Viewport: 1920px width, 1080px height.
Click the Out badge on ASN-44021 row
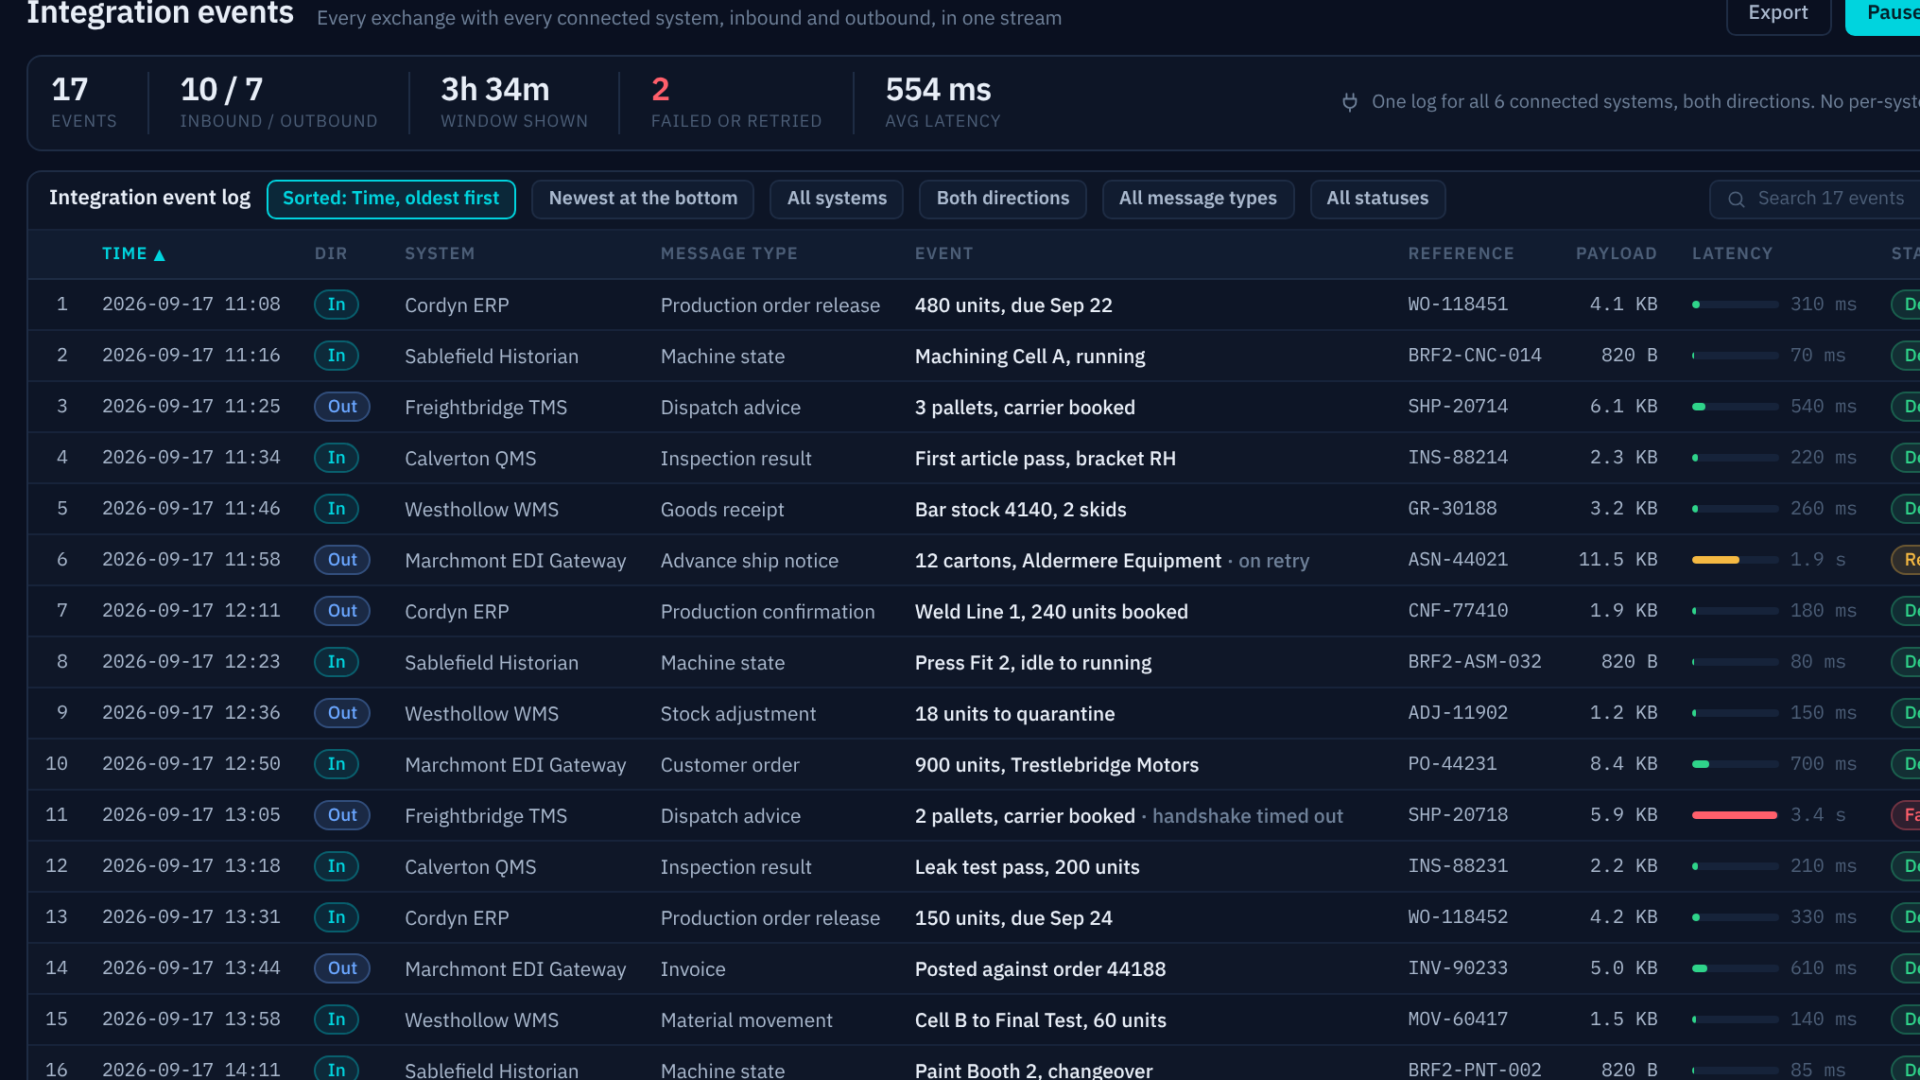click(x=342, y=560)
